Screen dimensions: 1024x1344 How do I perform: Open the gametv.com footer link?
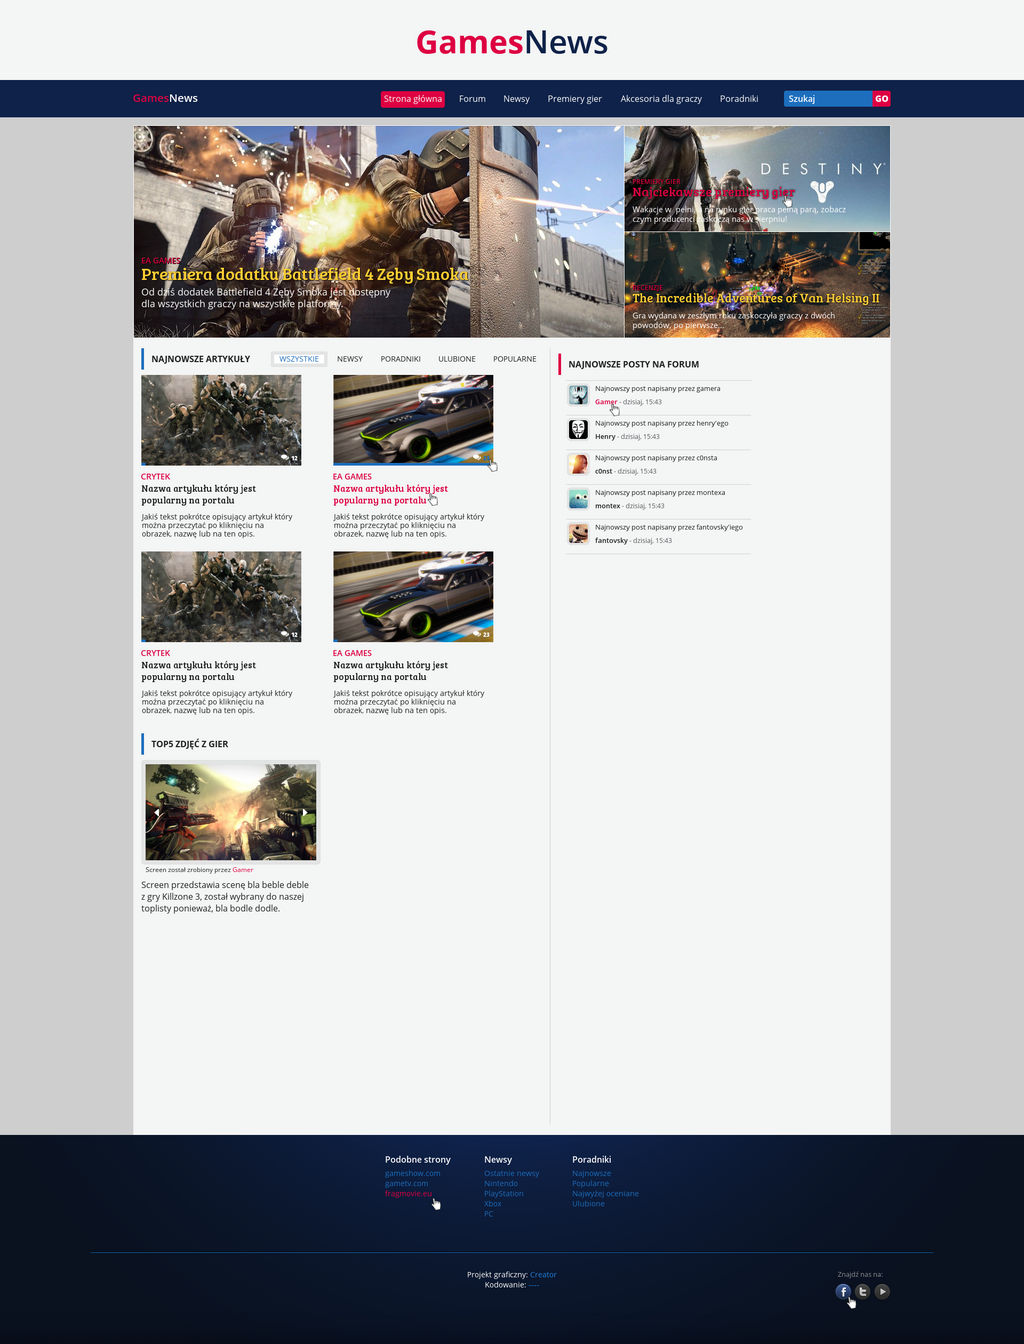click(x=406, y=1184)
